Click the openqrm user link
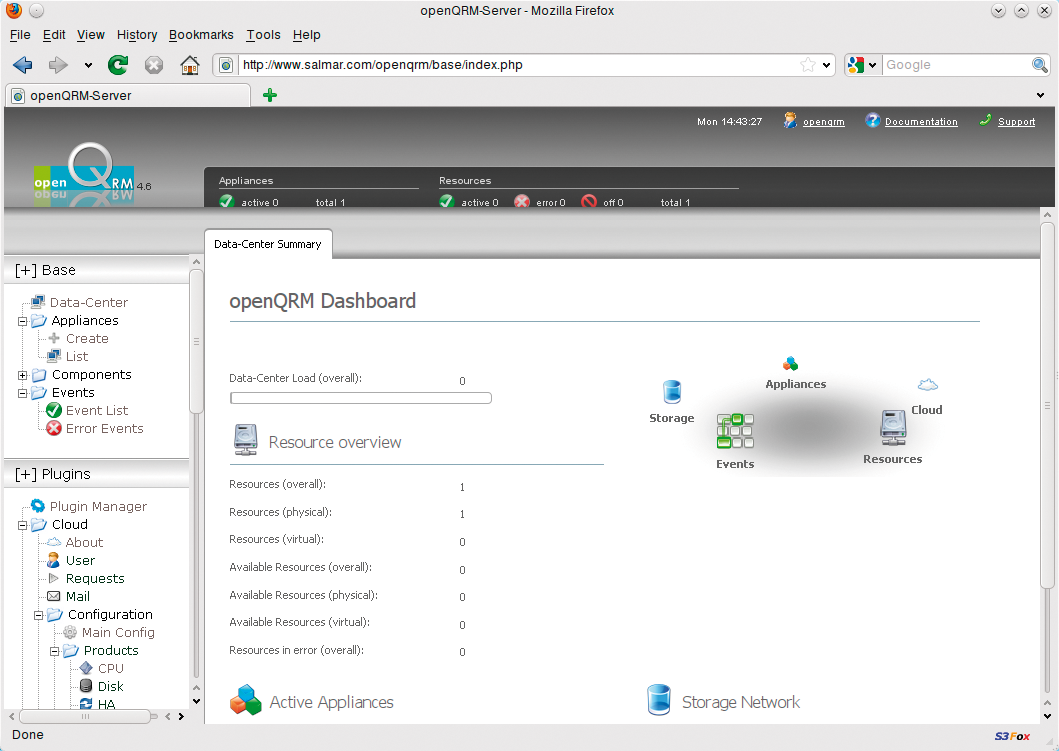1059x751 pixels. pos(823,122)
